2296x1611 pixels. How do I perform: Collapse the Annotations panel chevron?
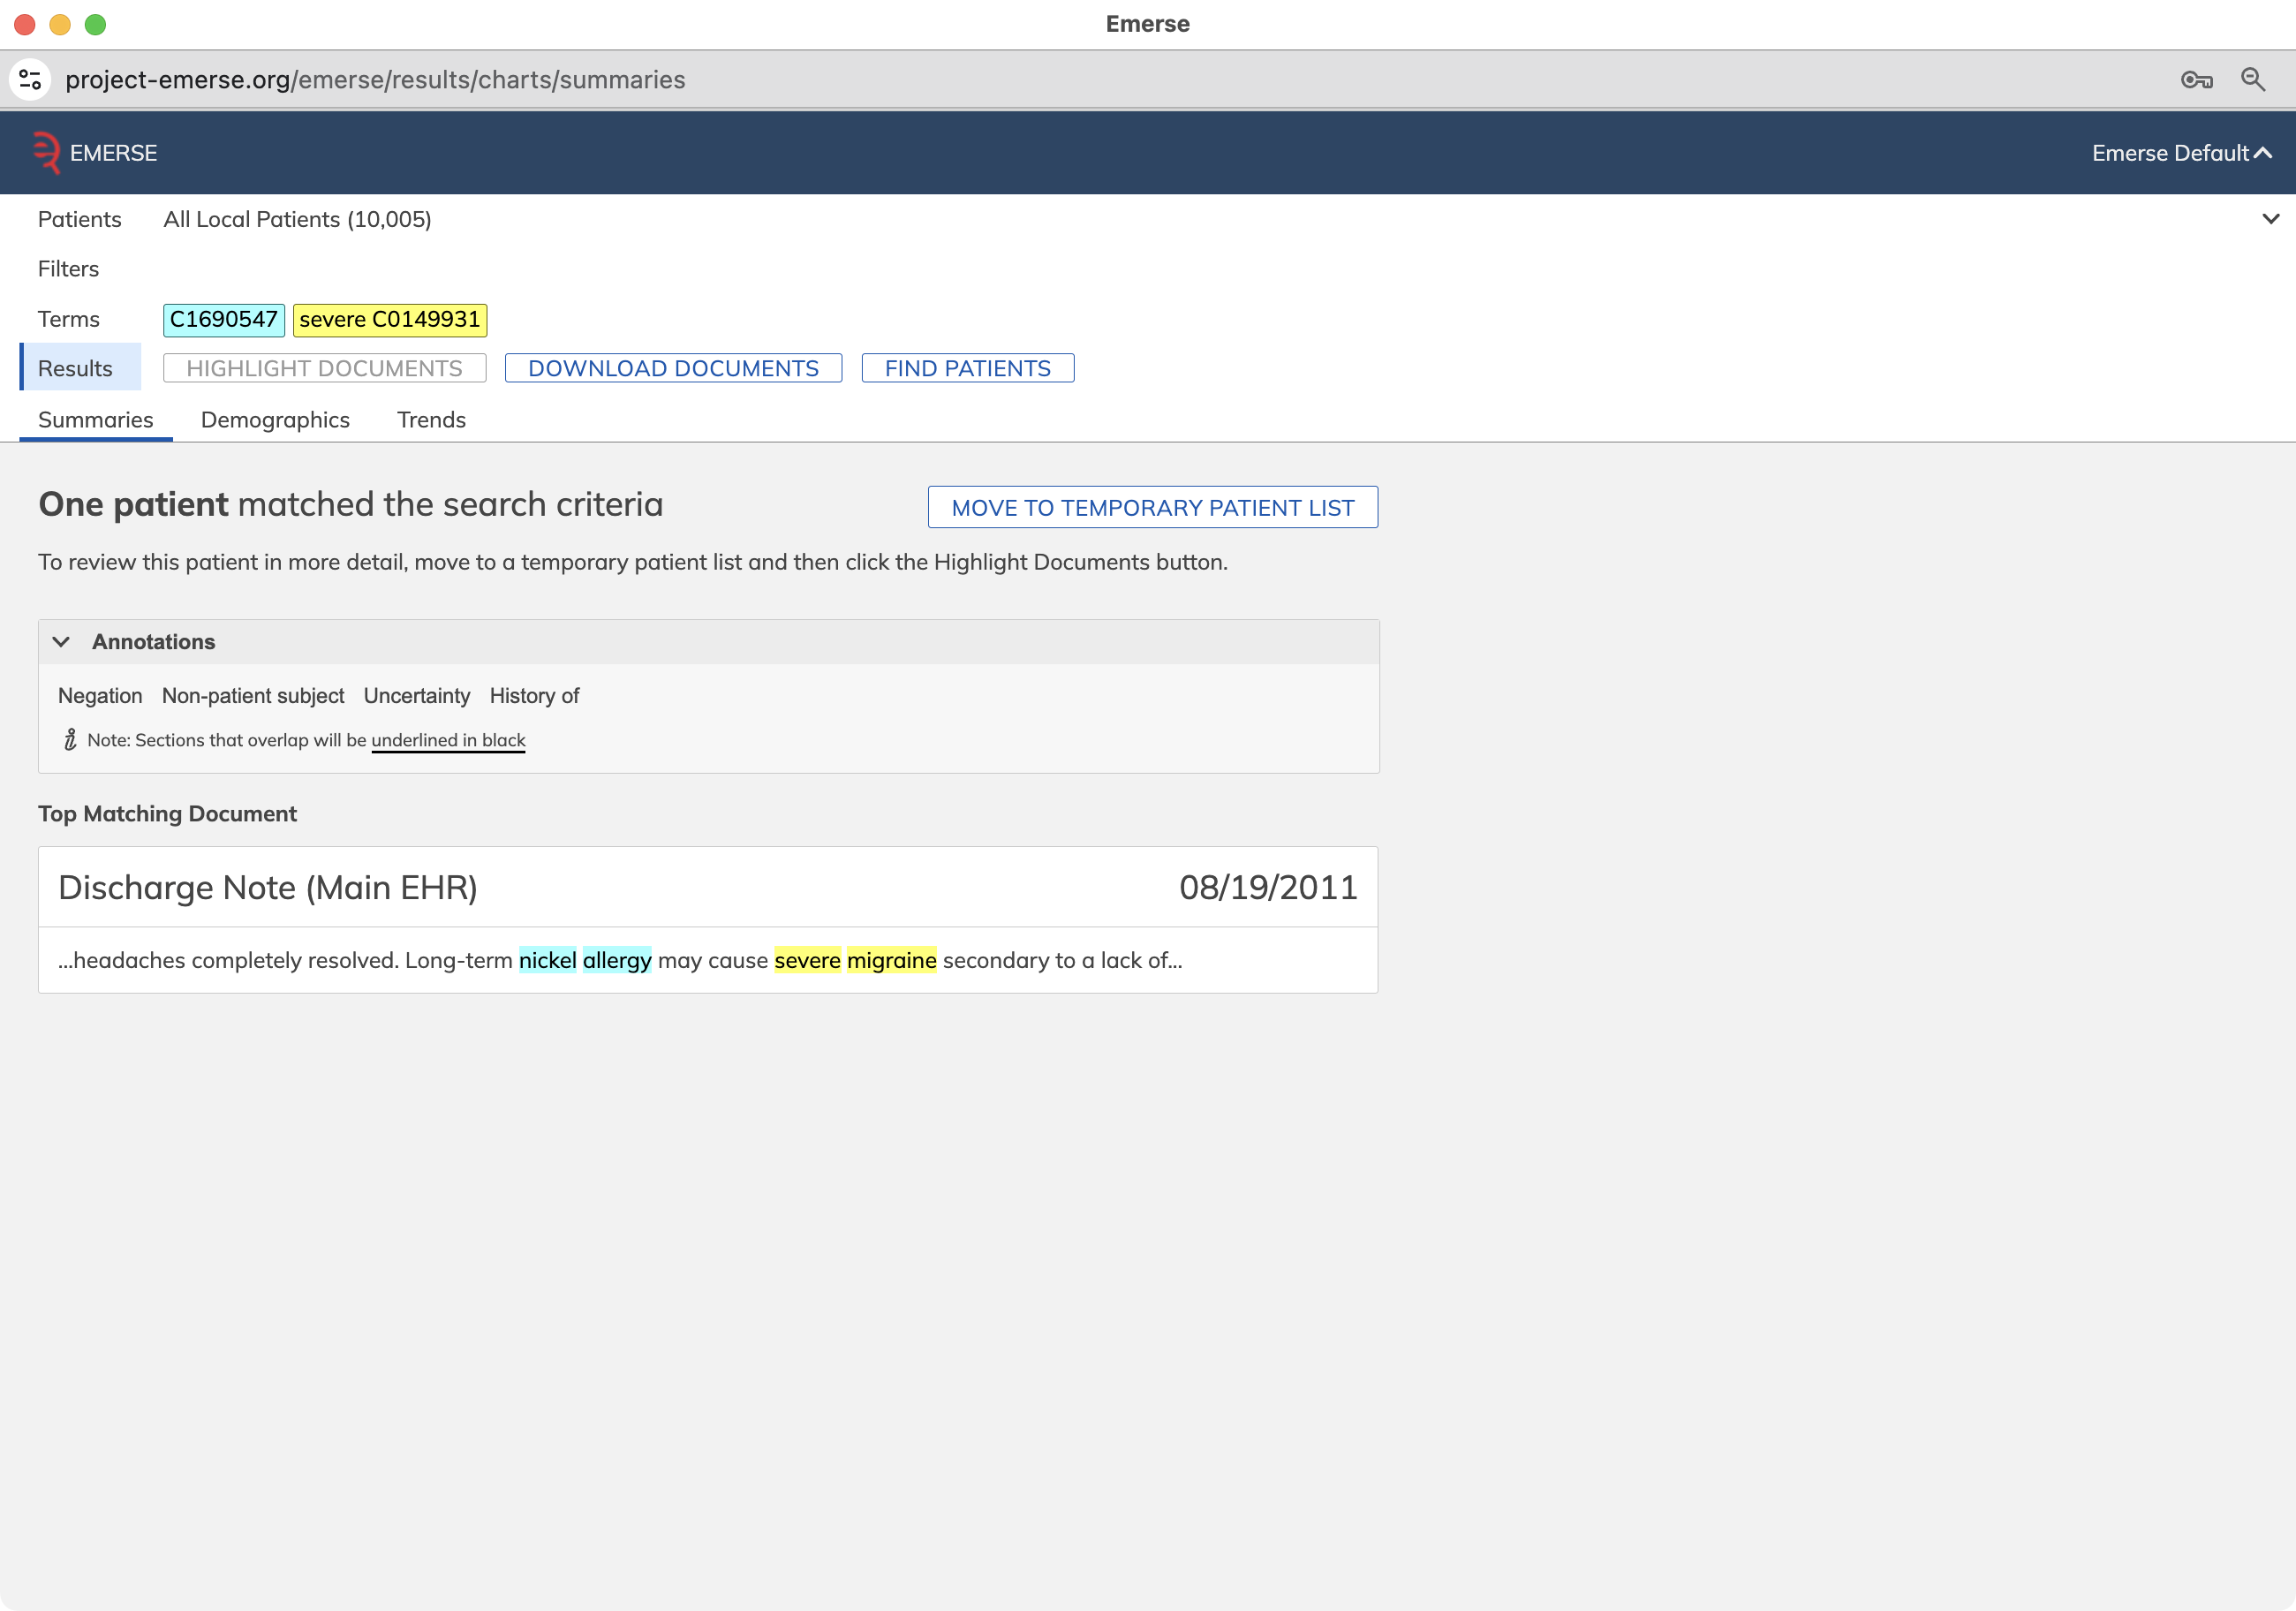[x=61, y=642]
